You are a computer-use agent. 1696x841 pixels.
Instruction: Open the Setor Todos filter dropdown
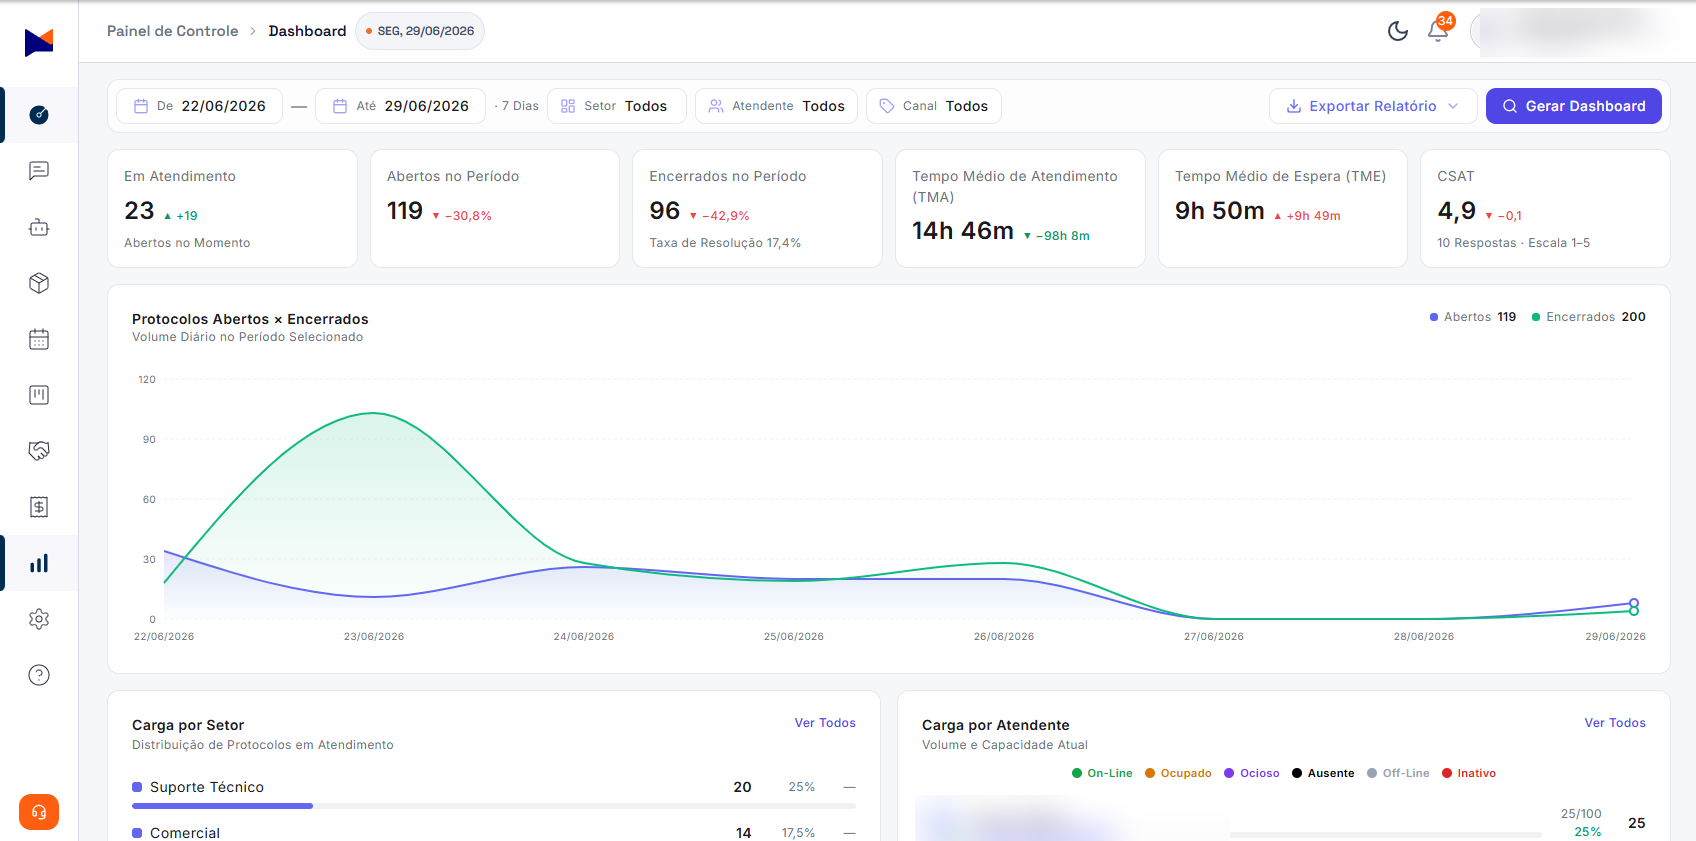616,106
